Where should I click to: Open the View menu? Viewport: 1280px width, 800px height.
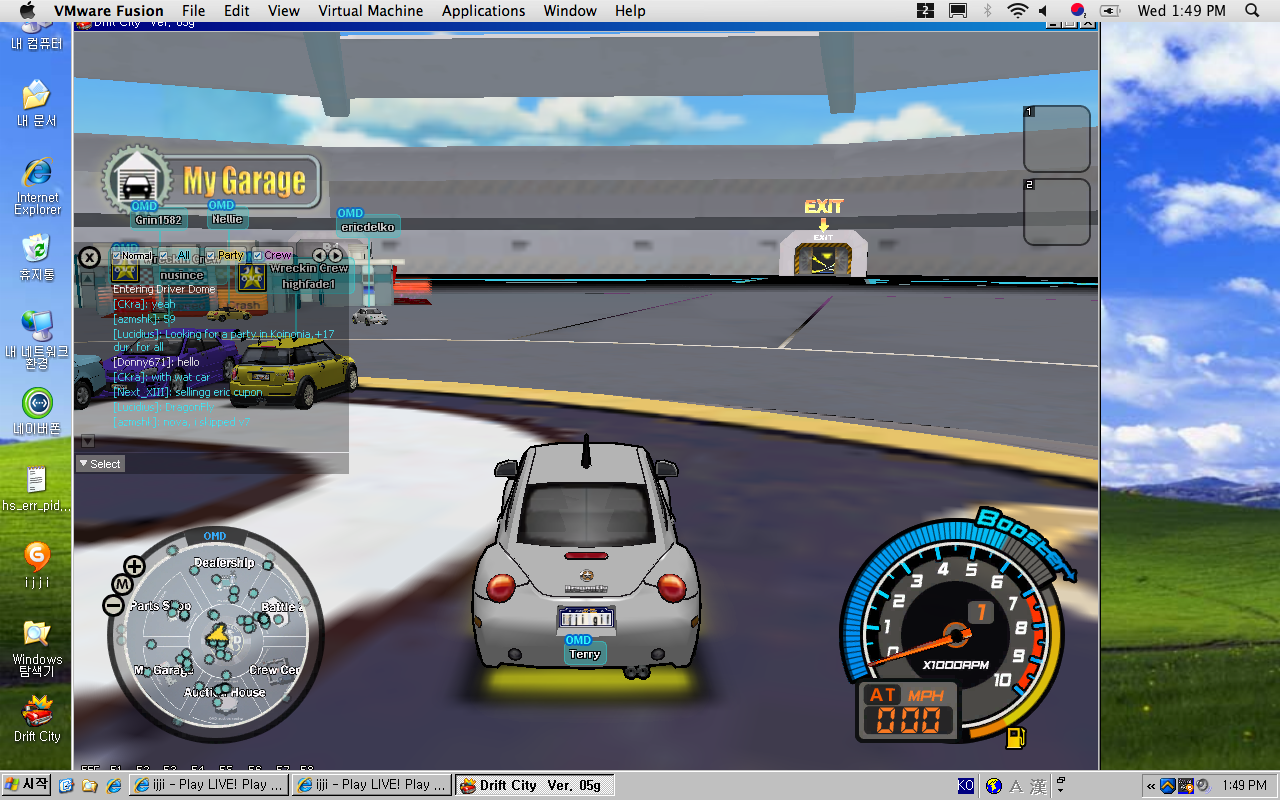284,11
